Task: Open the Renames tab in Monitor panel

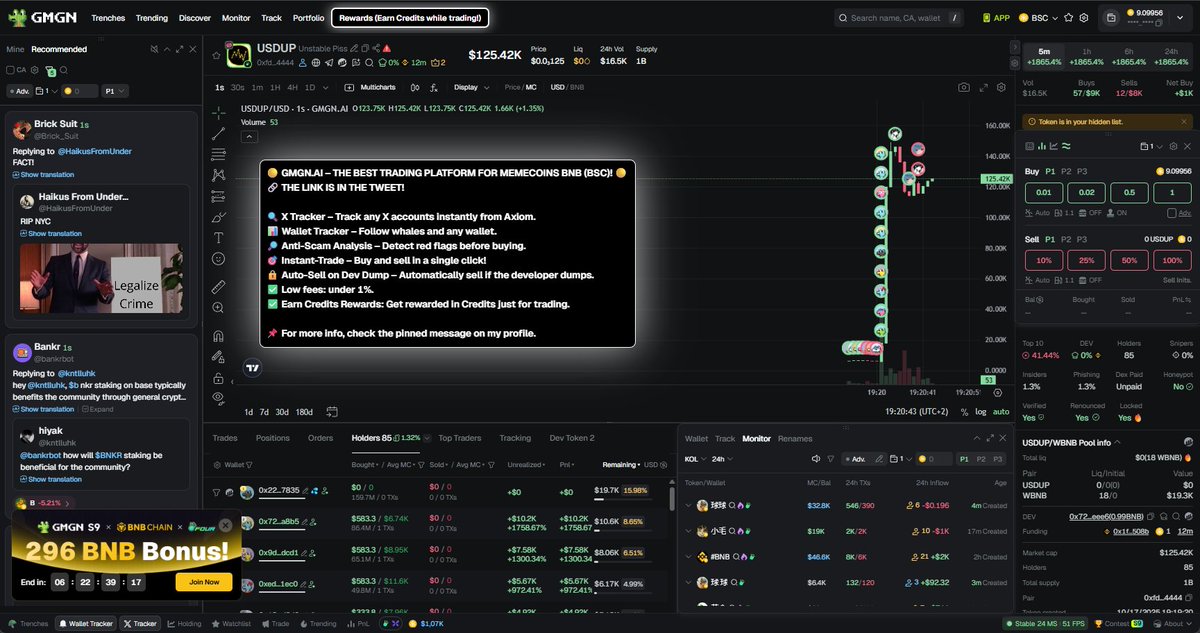Action: click(796, 438)
